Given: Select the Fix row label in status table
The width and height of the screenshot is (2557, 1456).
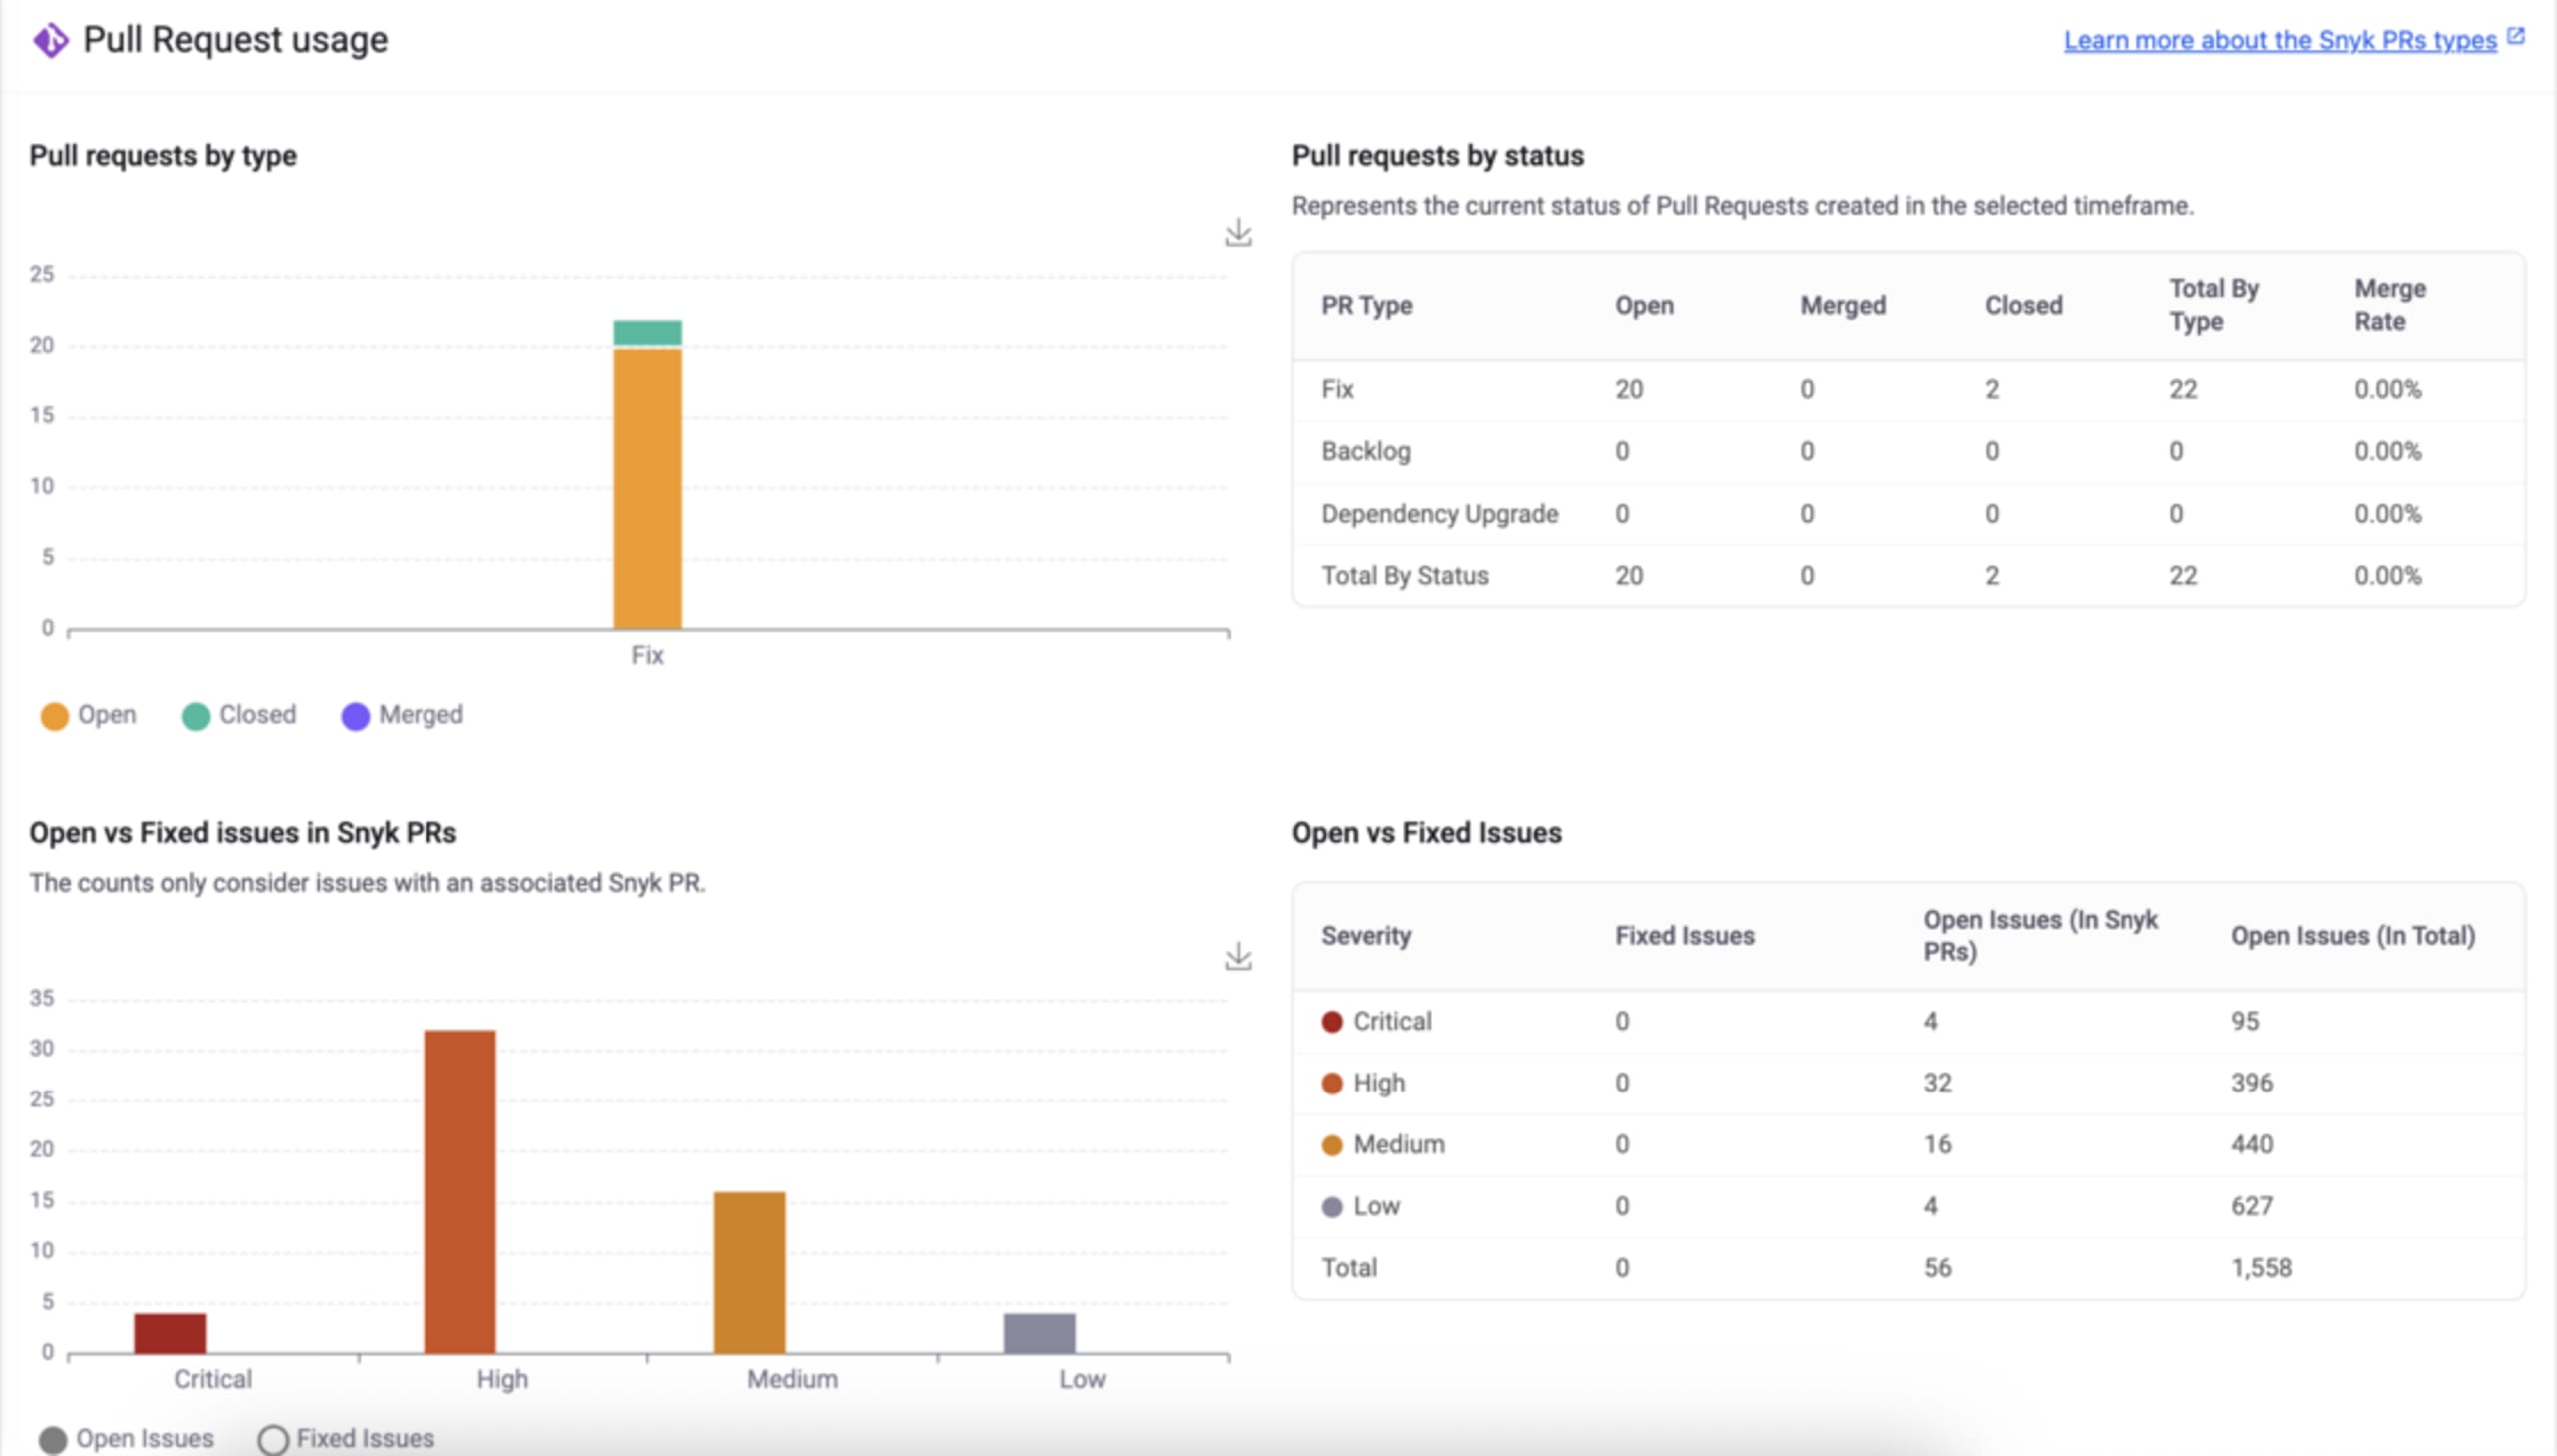Looking at the screenshot, I should click(1338, 390).
